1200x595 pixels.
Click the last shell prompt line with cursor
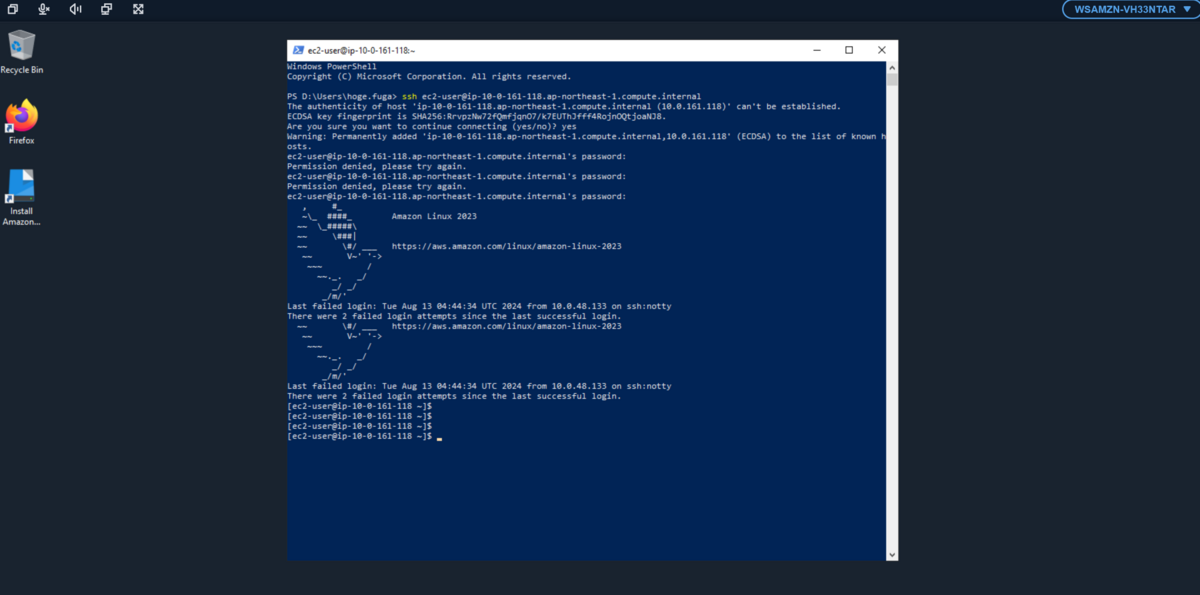pos(364,436)
